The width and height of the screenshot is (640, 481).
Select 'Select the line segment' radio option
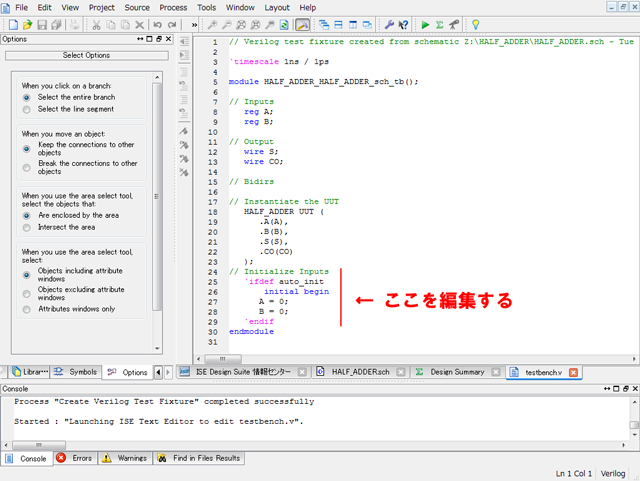coord(27,109)
